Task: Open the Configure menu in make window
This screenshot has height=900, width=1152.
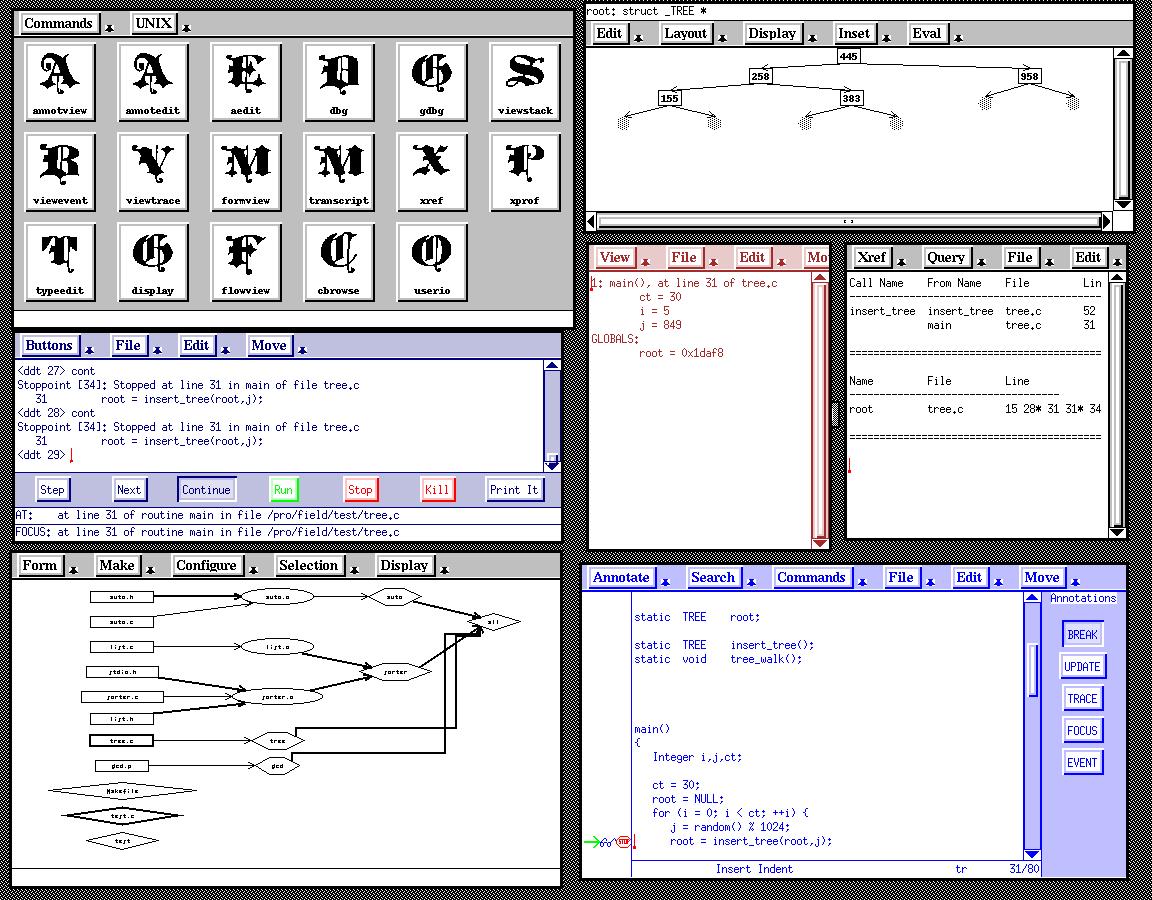Action: pyautogui.click(x=206, y=565)
